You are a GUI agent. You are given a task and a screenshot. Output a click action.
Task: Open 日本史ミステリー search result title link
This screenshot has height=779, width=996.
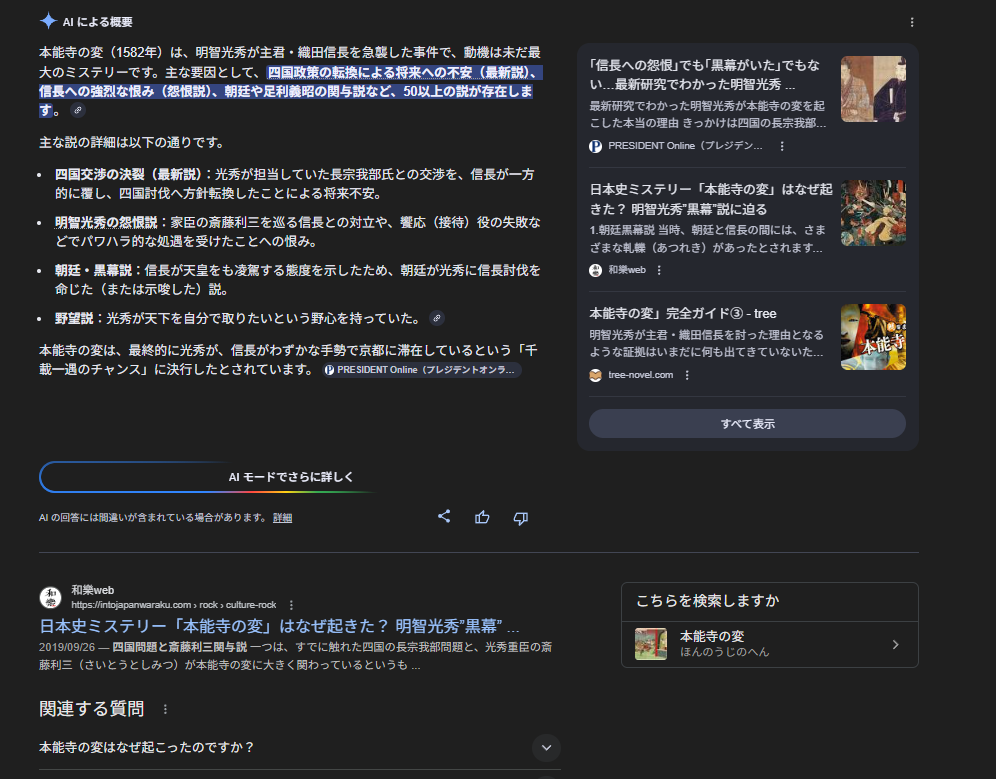pos(279,627)
